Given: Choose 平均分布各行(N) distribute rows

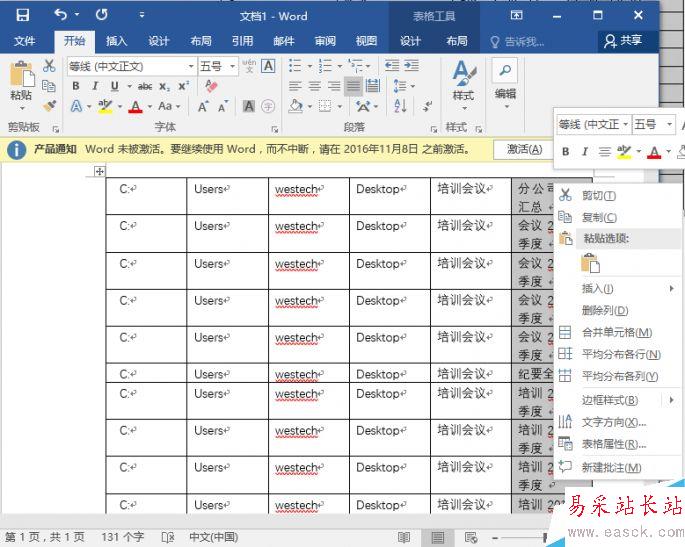Looking at the screenshot, I should [x=619, y=354].
